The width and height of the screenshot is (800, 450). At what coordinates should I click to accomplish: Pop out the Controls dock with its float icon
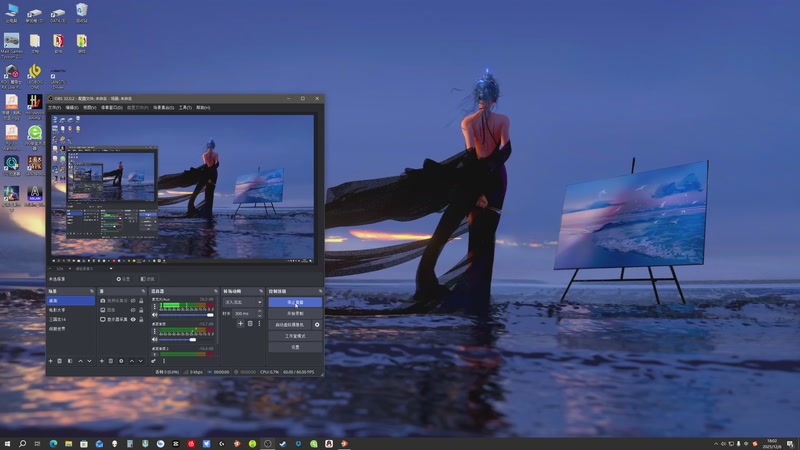point(320,291)
